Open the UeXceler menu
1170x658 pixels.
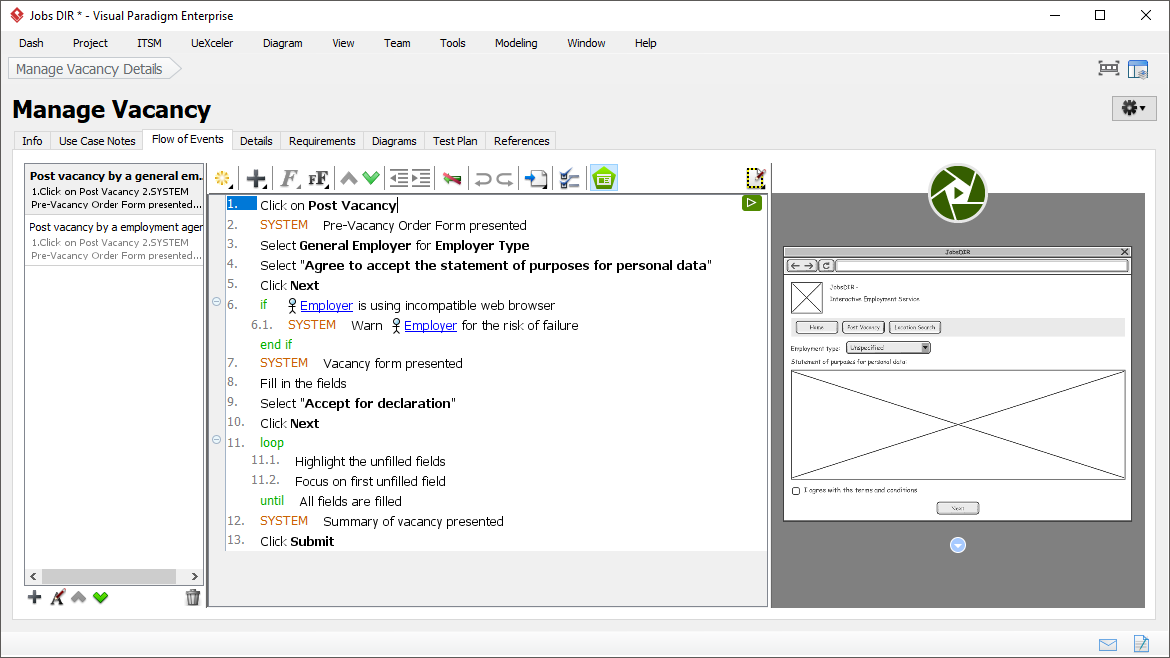pos(212,43)
